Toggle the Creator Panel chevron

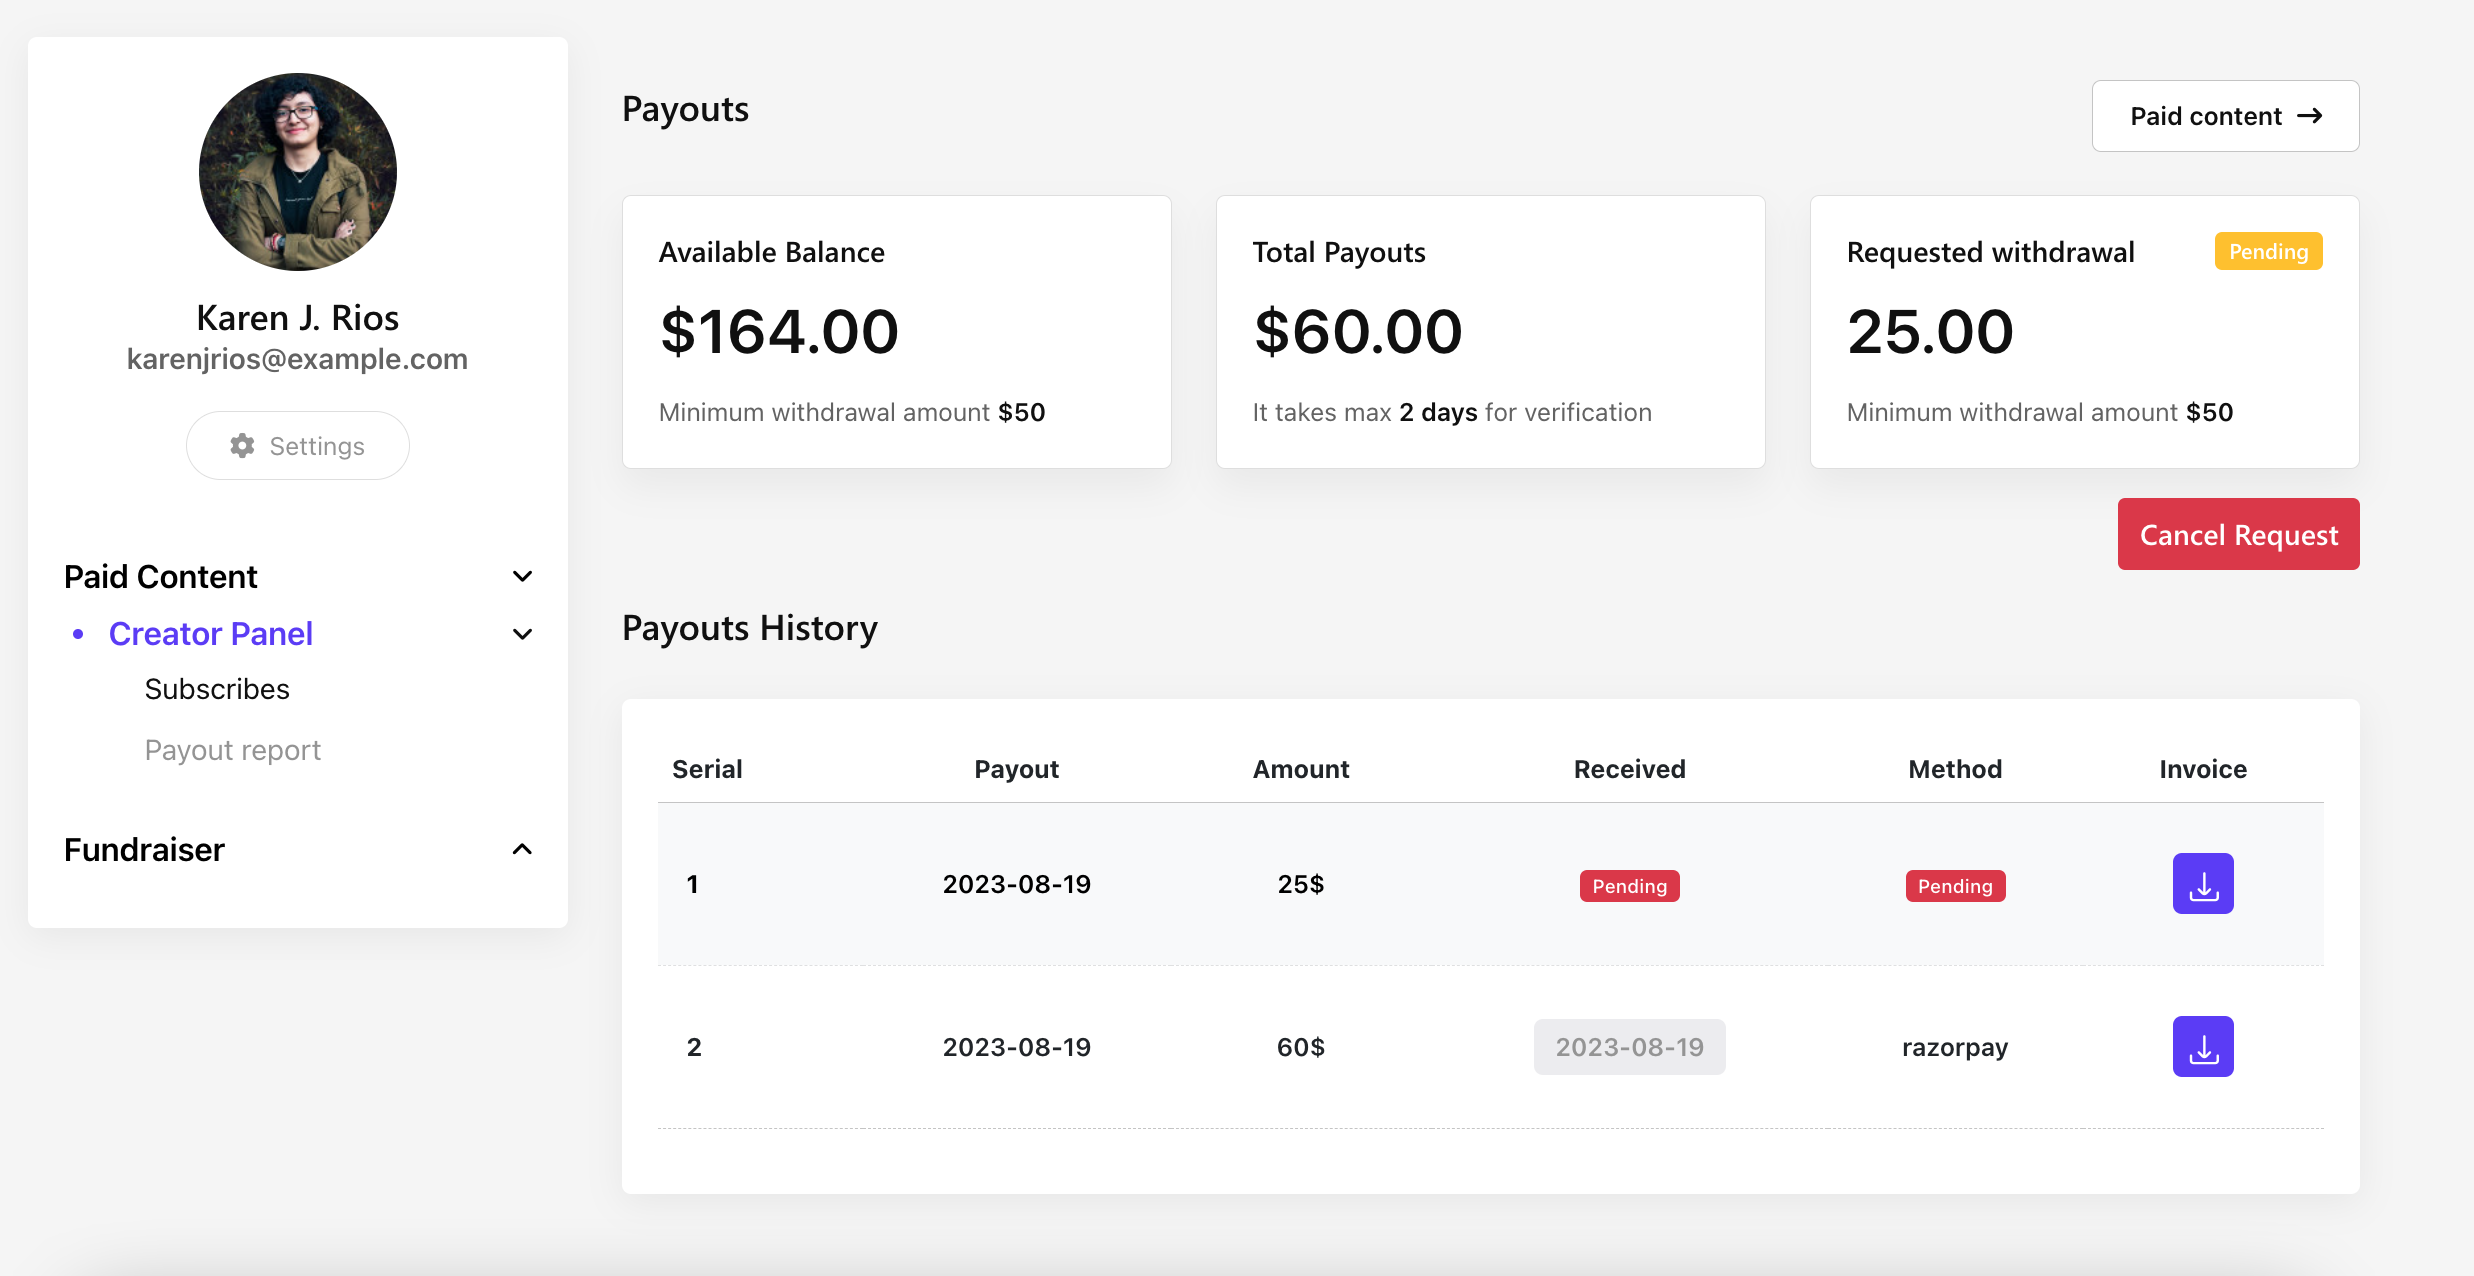click(x=522, y=634)
